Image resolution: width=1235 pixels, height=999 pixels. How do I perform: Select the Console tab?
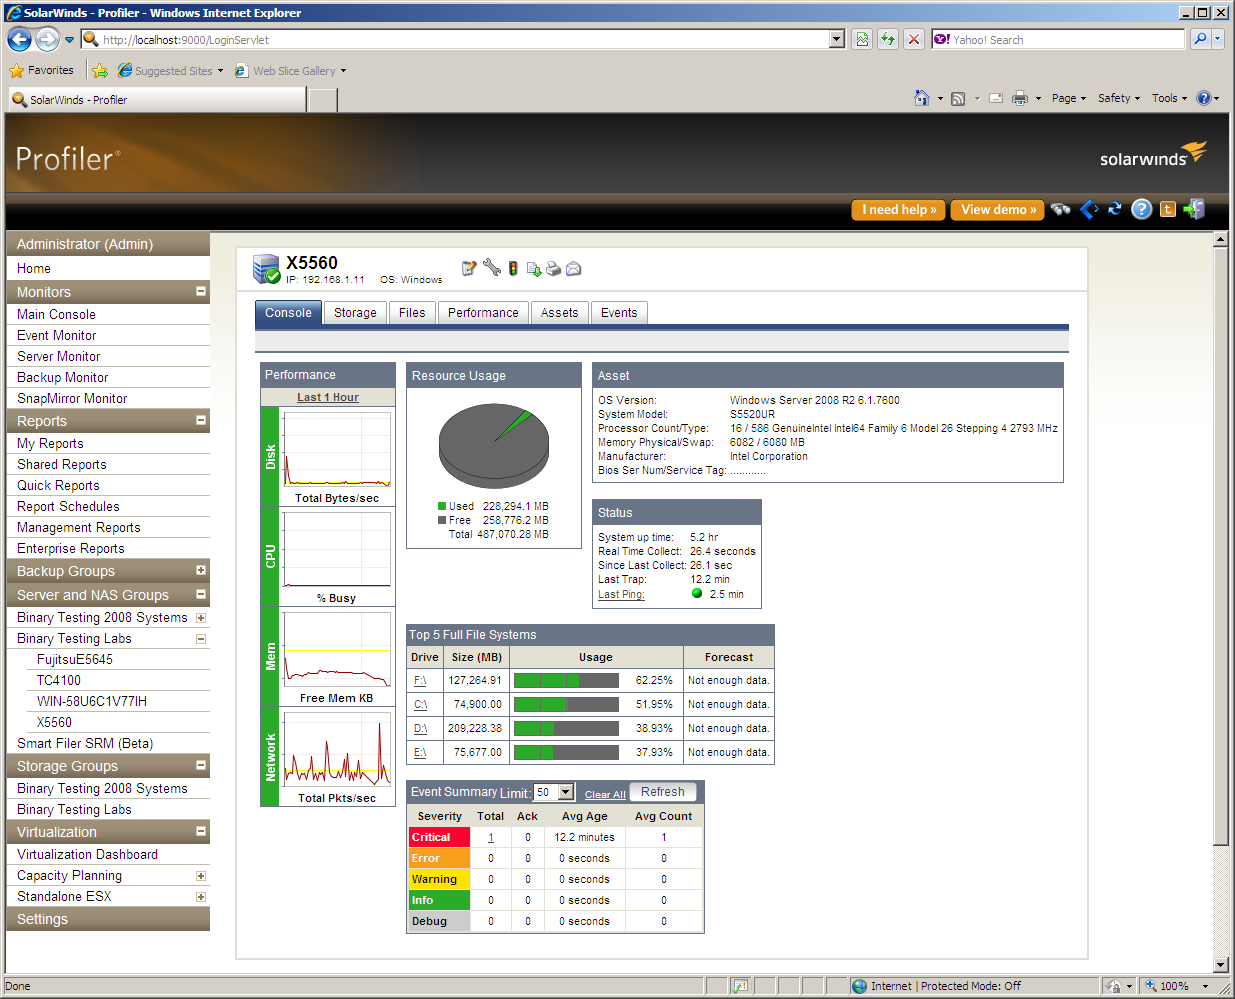288,313
